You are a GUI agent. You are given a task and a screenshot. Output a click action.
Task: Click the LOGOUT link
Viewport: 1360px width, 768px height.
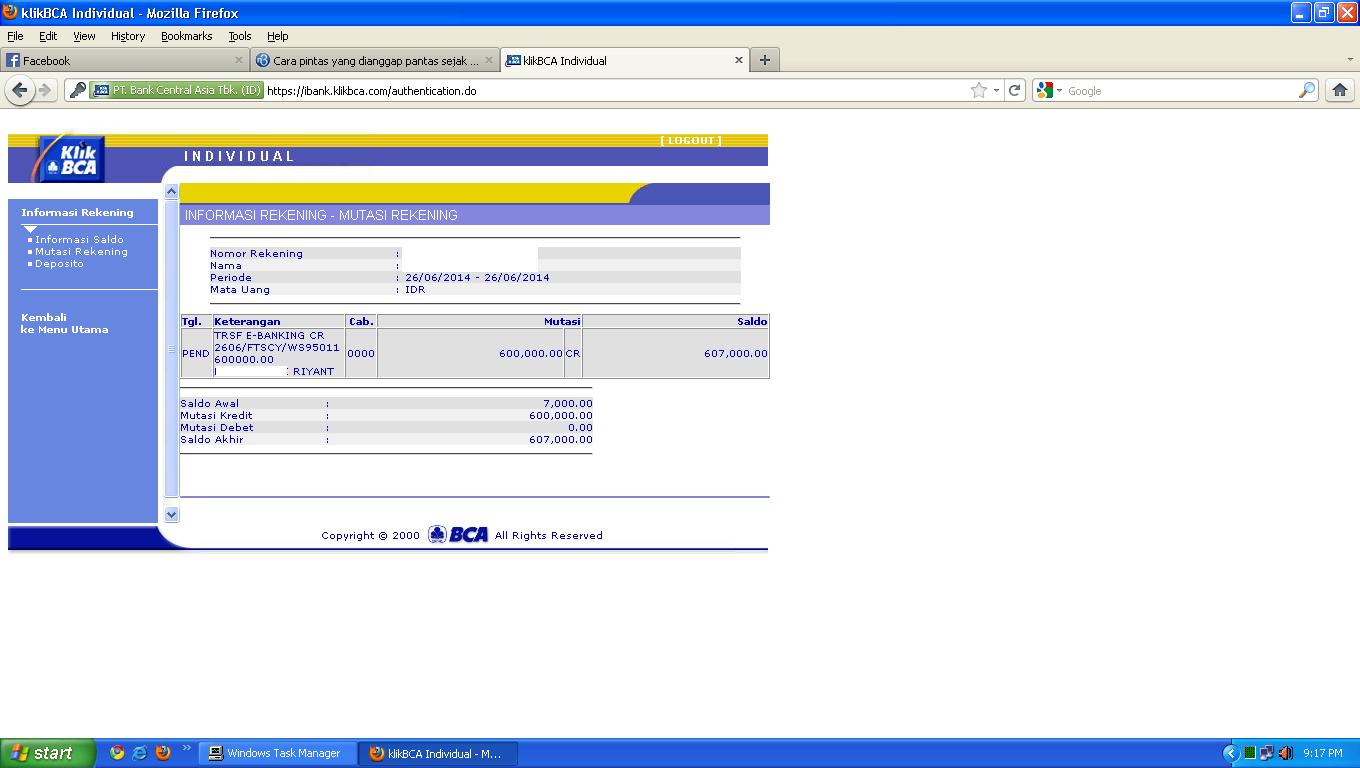(x=690, y=140)
